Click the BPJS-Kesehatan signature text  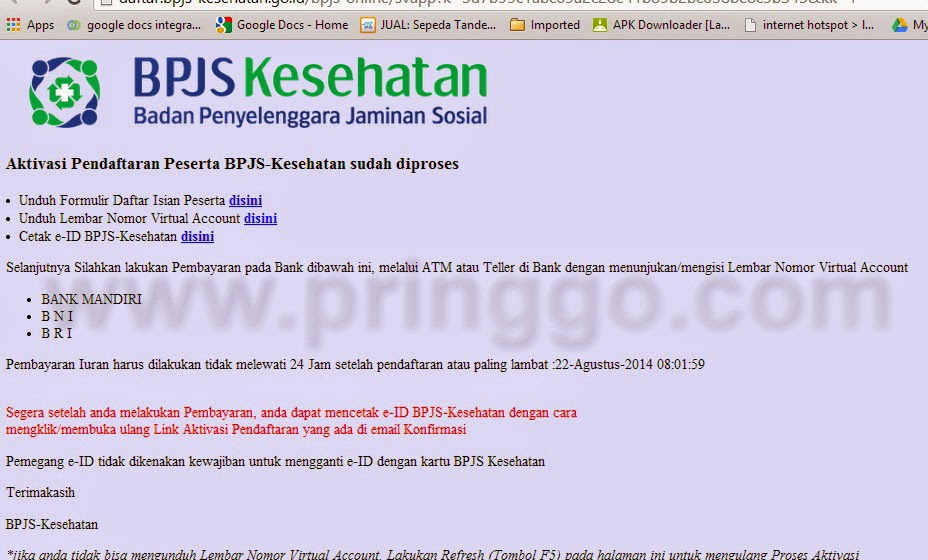click(x=52, y=524)
